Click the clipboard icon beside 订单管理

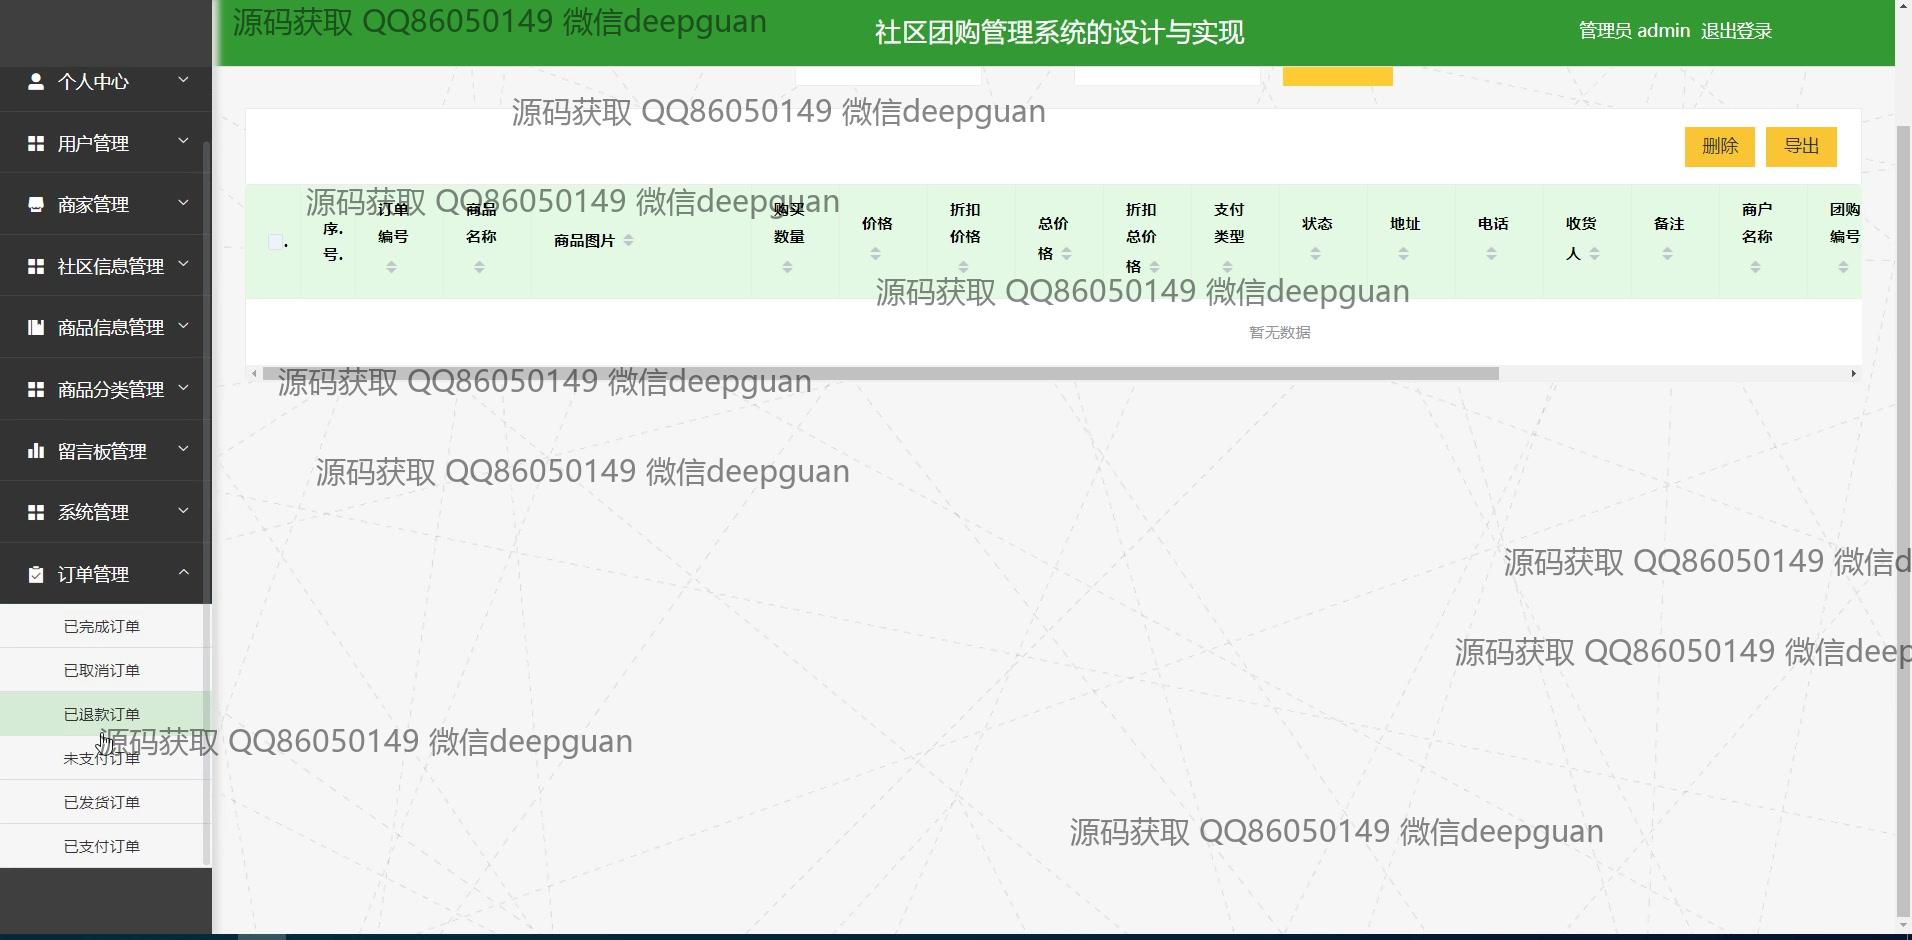[x=36, y=574]
